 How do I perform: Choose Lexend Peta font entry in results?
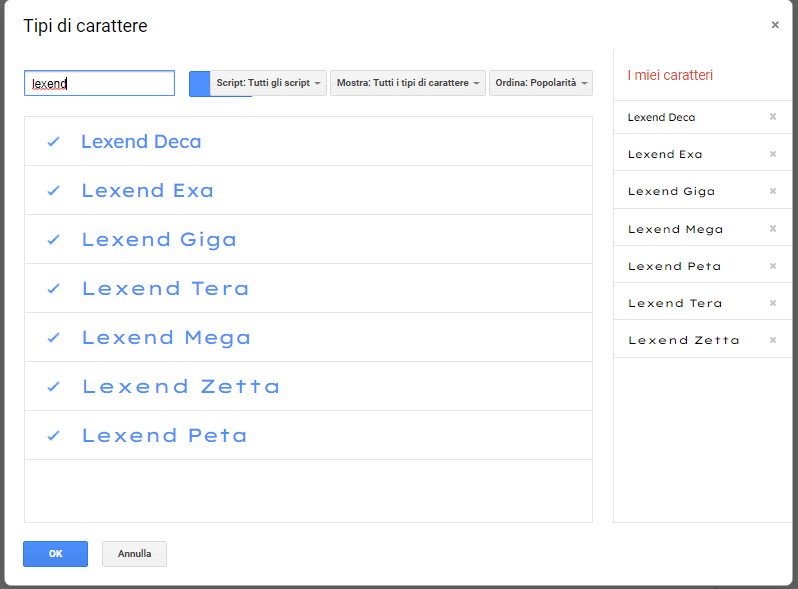tap(165, 436)
